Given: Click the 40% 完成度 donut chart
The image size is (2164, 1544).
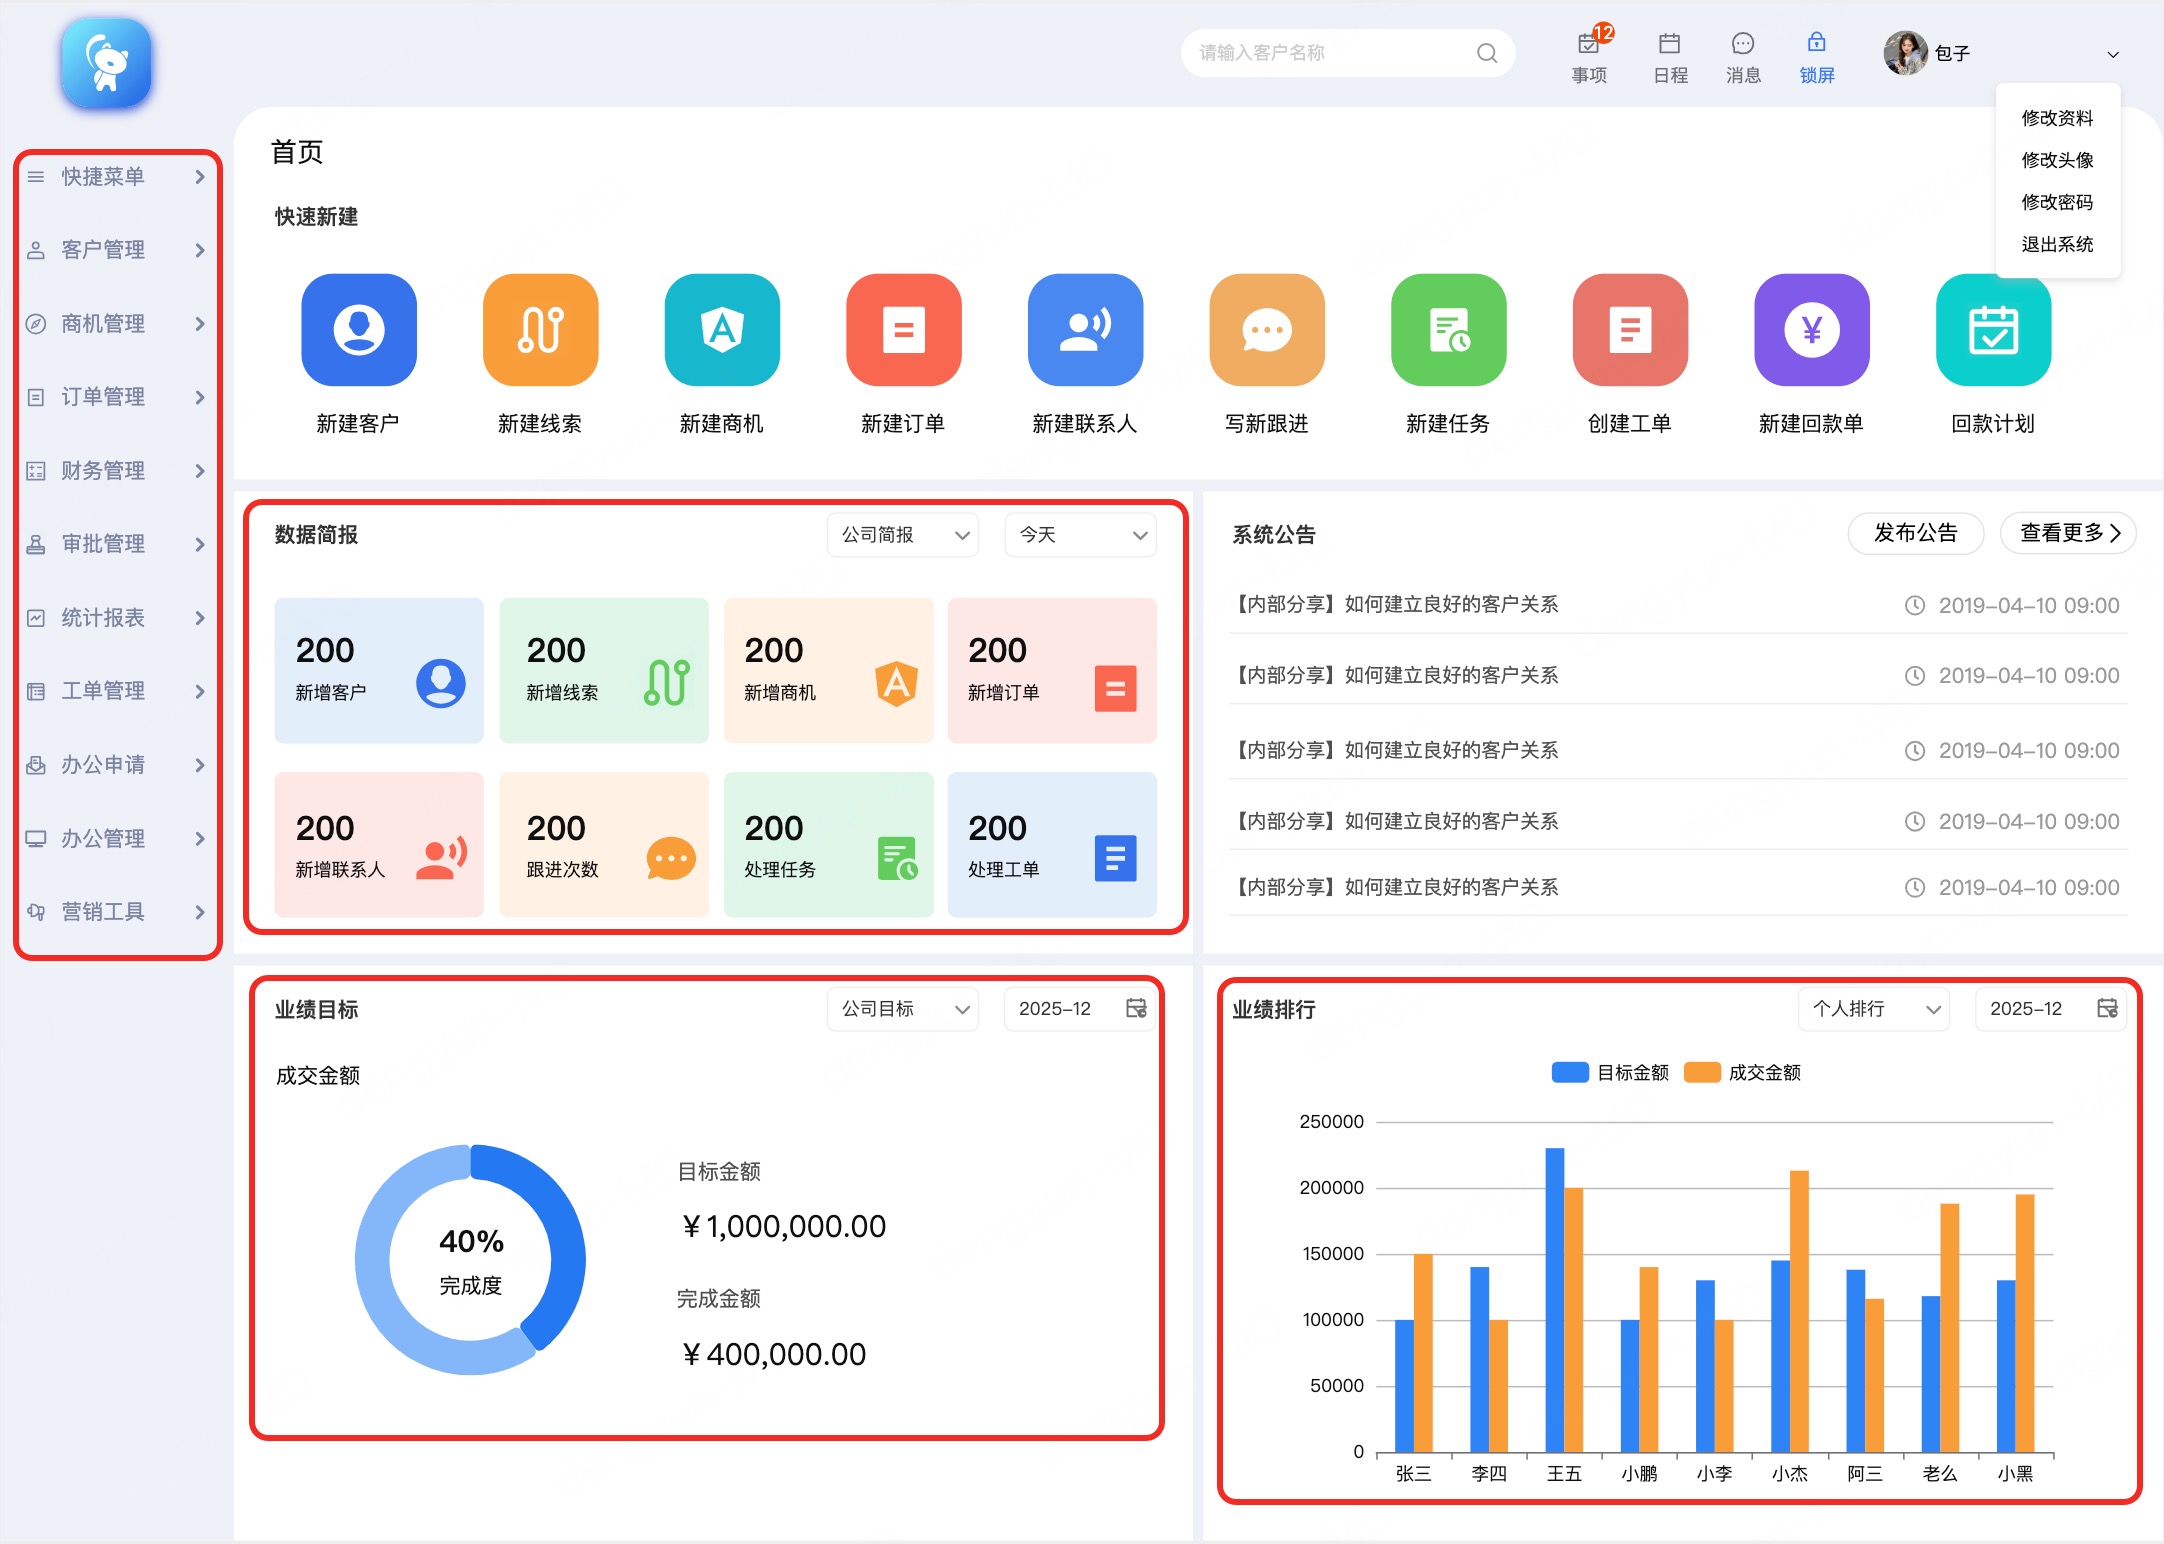Looking at the screenshot, I should pos(471,1259).
